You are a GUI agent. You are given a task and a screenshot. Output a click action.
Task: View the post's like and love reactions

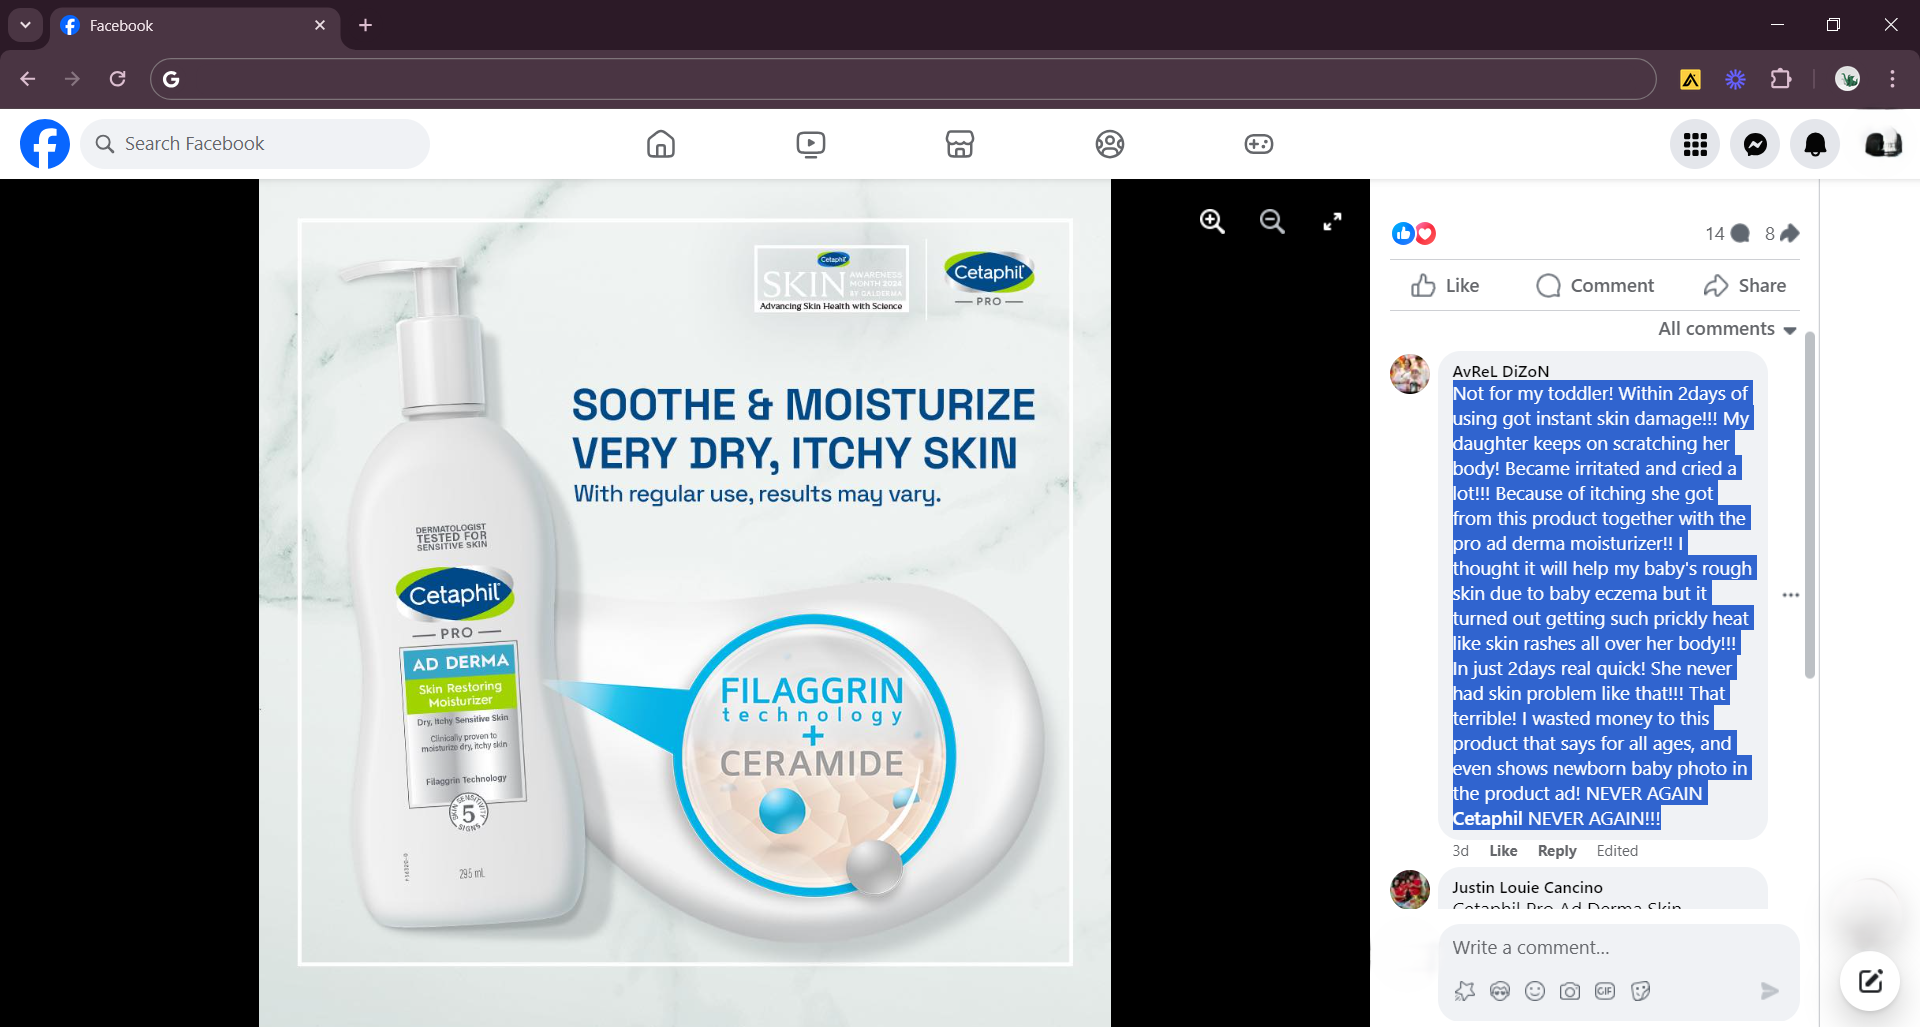click(1414, 233)
